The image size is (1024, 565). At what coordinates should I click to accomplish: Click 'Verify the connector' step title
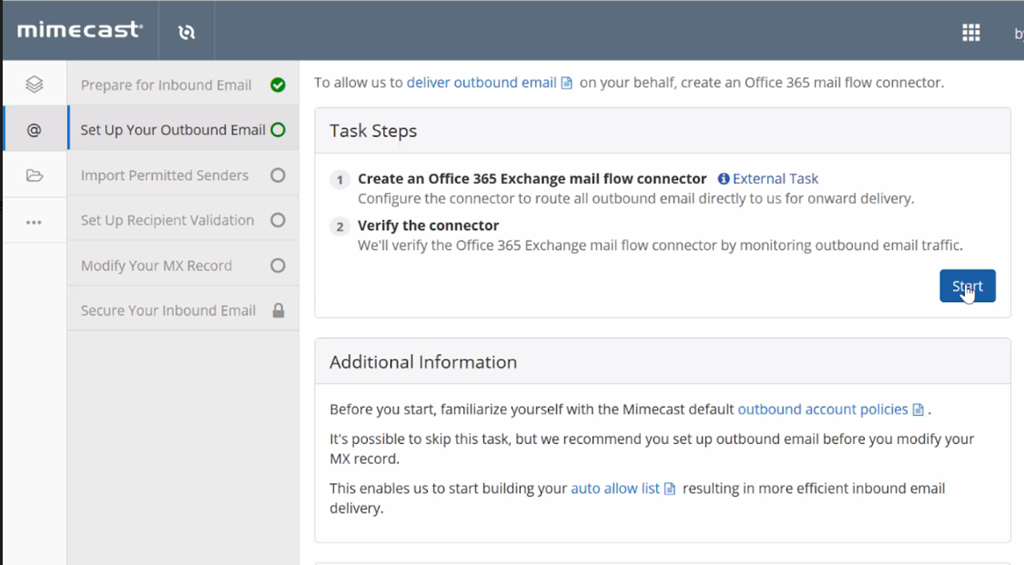point(428,225)
